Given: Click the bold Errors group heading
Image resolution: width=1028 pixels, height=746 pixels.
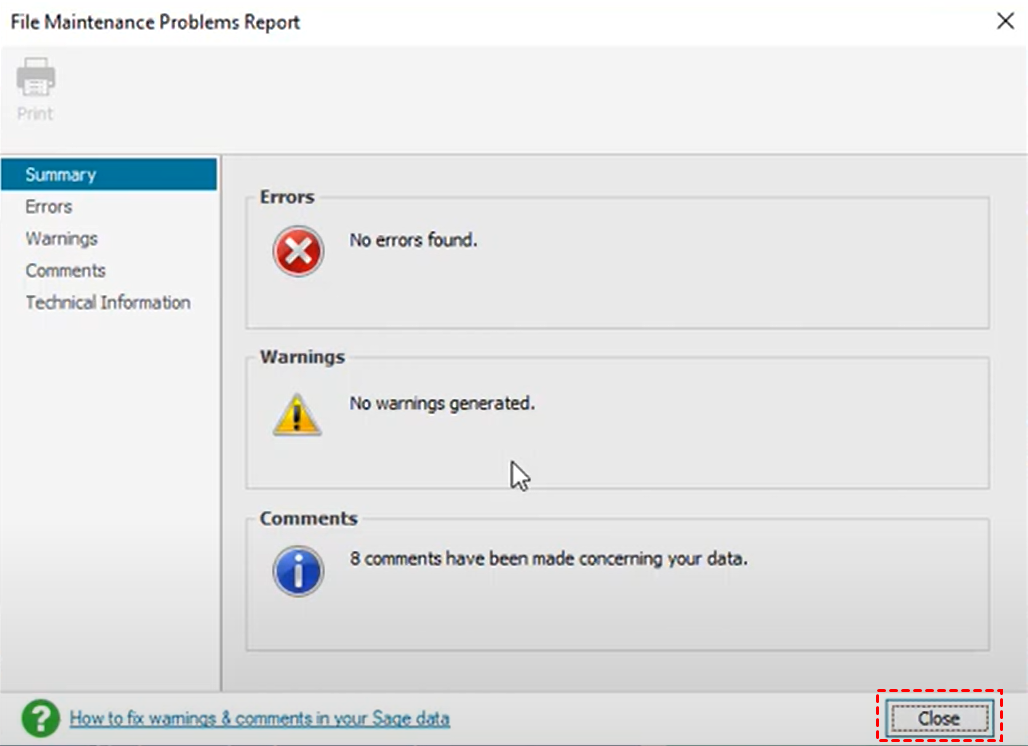Looking at the screenshot, I should tap(287, 197).
